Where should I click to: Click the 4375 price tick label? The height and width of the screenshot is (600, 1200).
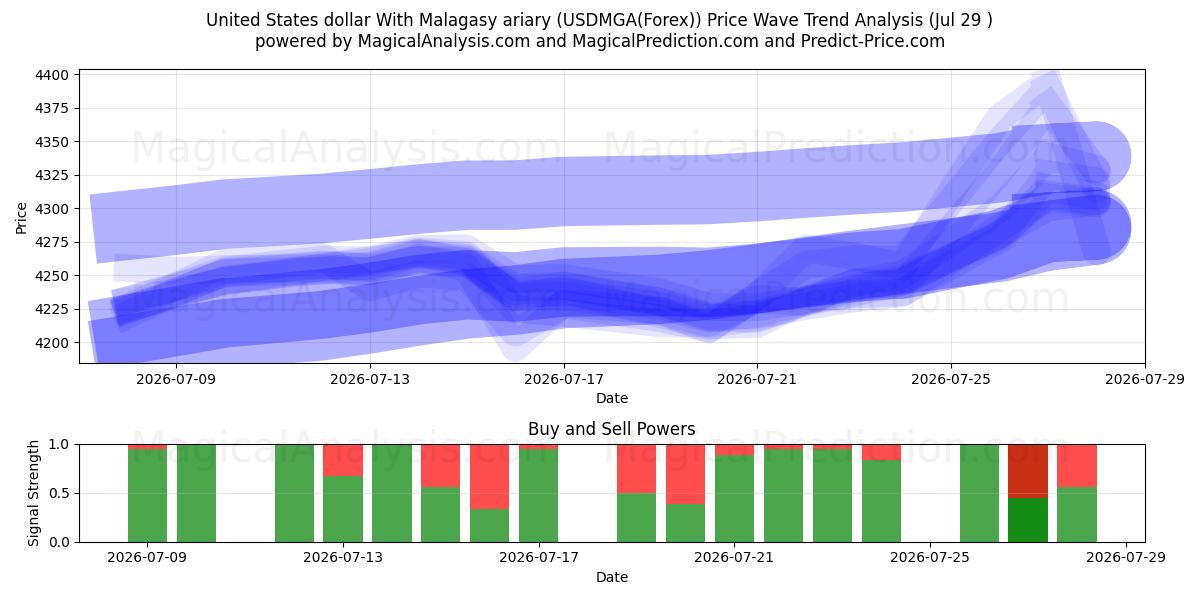pyautogui.click(x=52, y=108)
